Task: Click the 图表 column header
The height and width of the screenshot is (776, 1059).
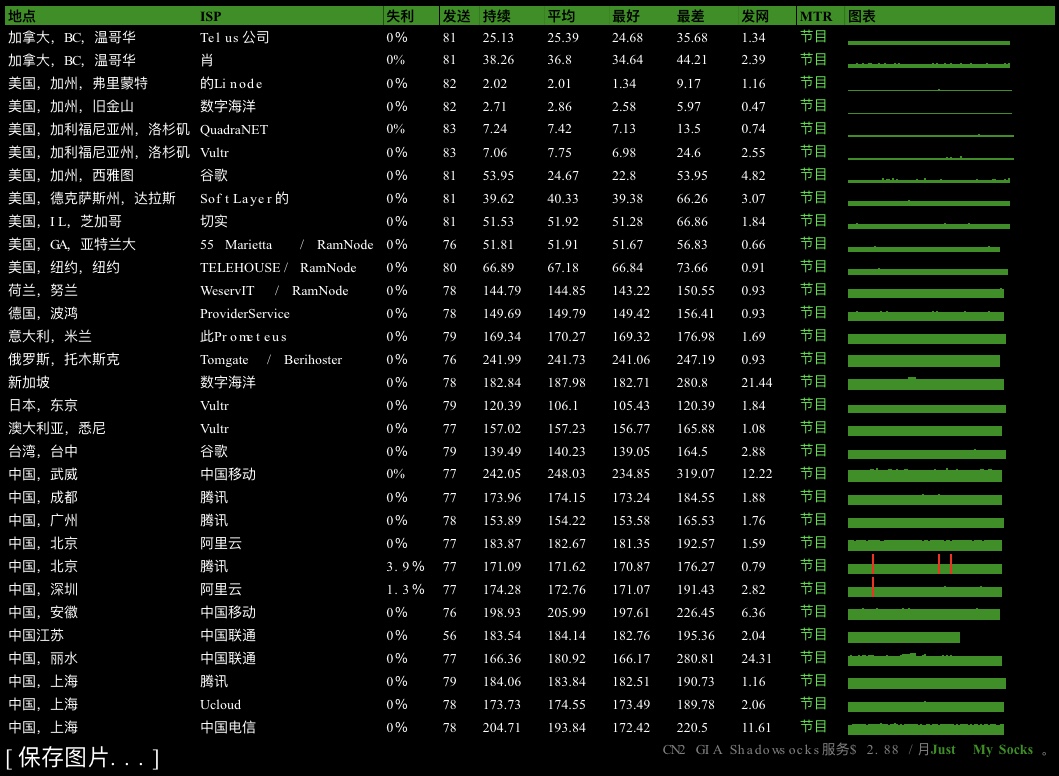Action: (862, 16)
